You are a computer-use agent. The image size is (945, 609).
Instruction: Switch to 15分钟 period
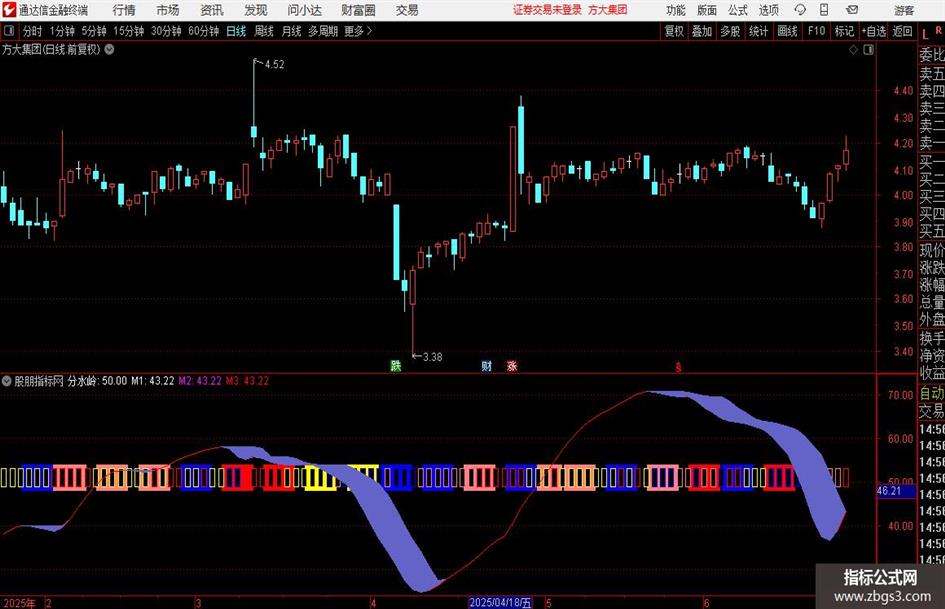(129, 31)
